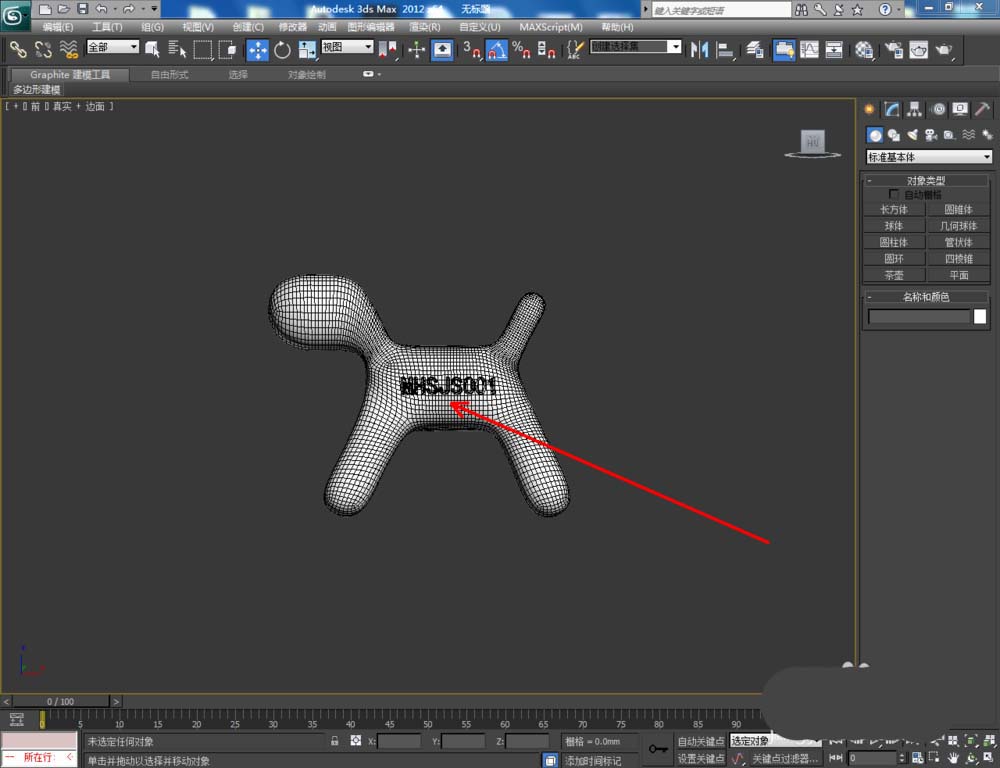Switch to the 自由形式 tab
The width and height of the screenshot is (1000, 768).
point(168,75)
